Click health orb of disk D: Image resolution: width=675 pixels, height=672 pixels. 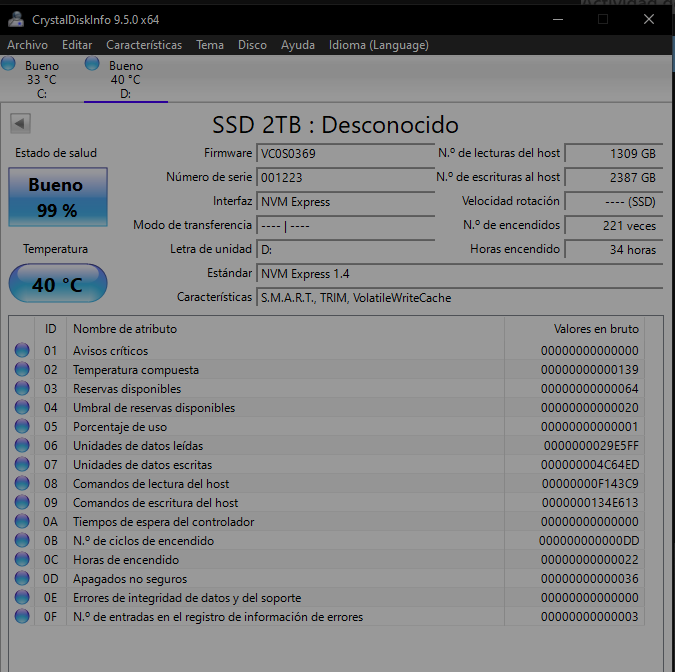(x=92, y=63)
